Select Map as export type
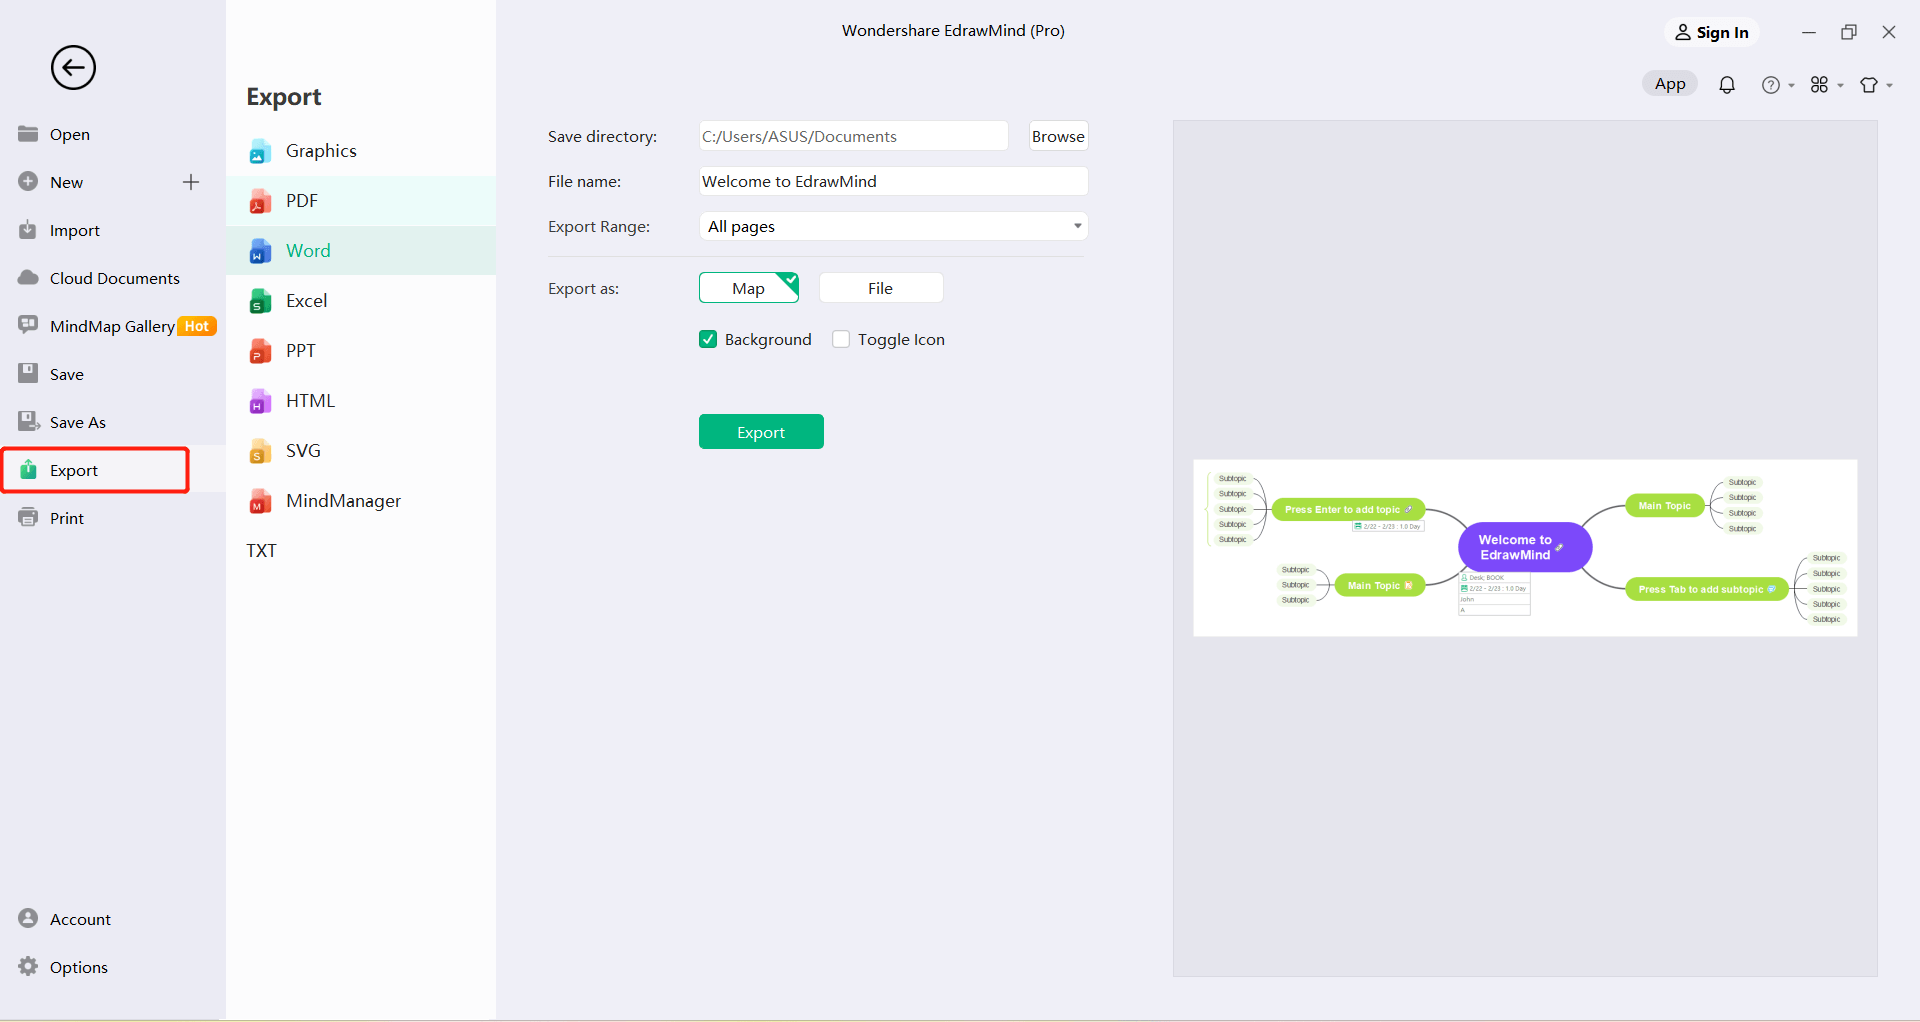Screen dimensions: 1920x1022 coord(749,288)
